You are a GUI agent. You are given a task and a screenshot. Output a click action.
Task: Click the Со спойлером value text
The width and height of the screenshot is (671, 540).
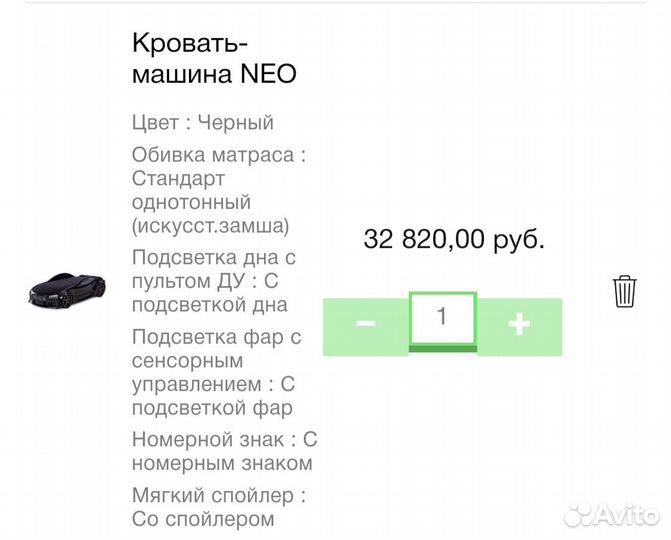203,519
